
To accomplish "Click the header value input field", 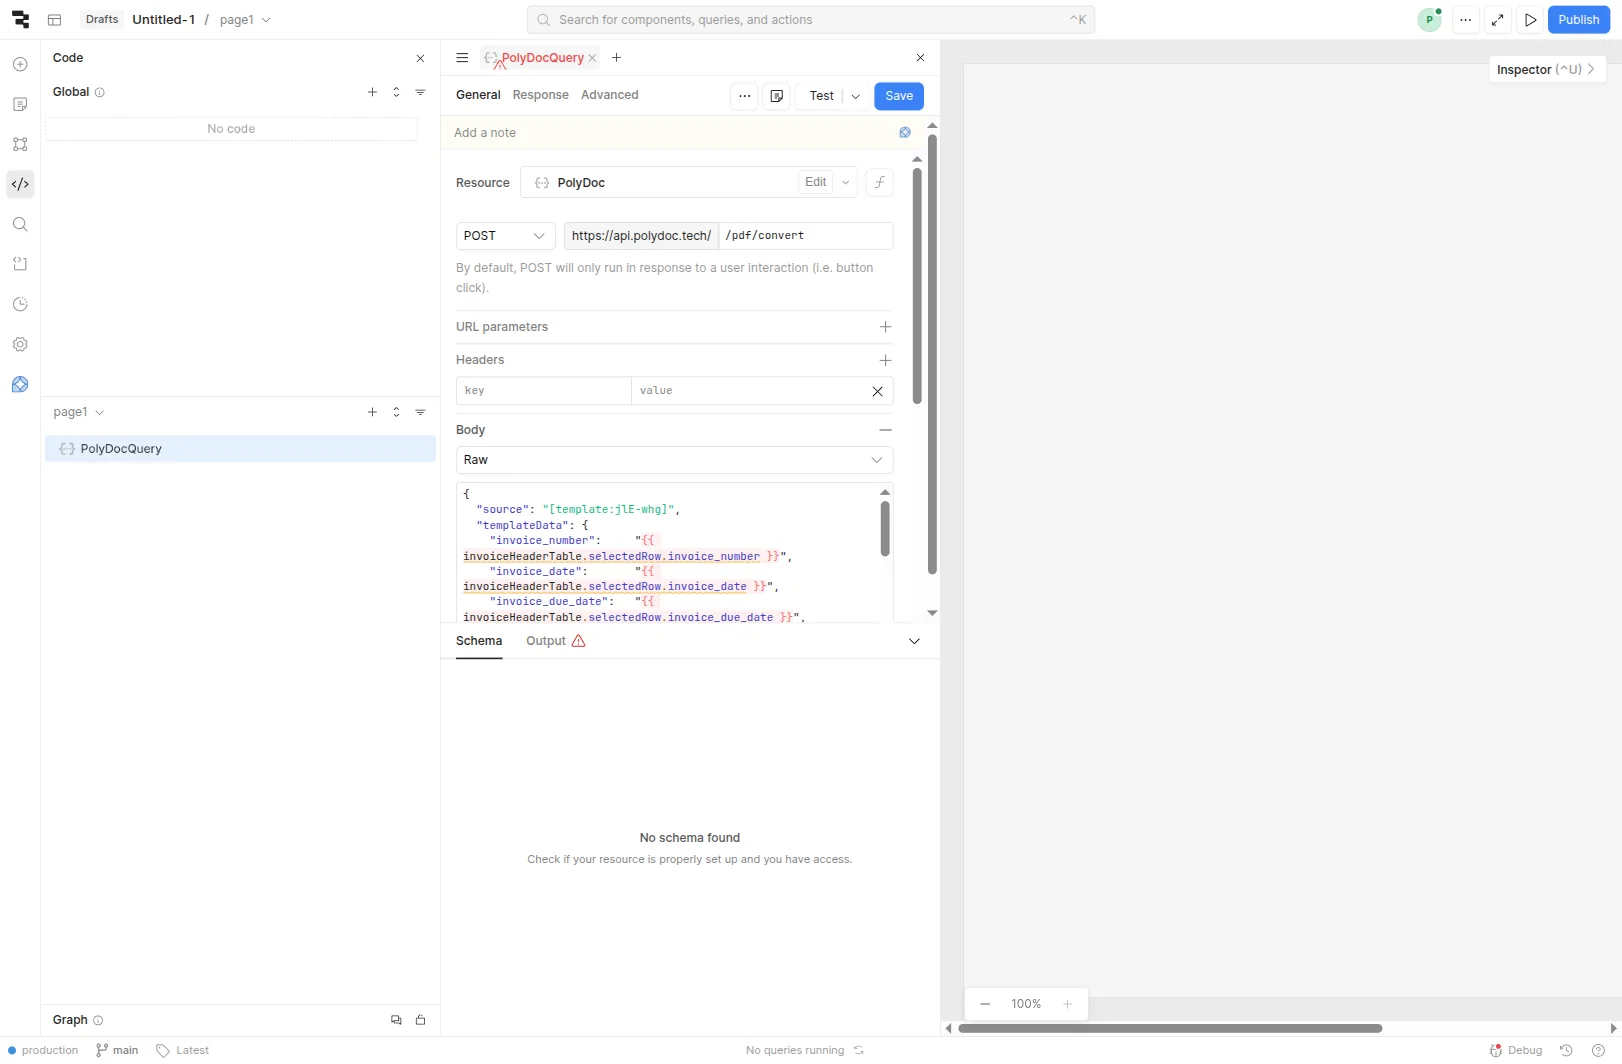I will (x=747, y=391).
